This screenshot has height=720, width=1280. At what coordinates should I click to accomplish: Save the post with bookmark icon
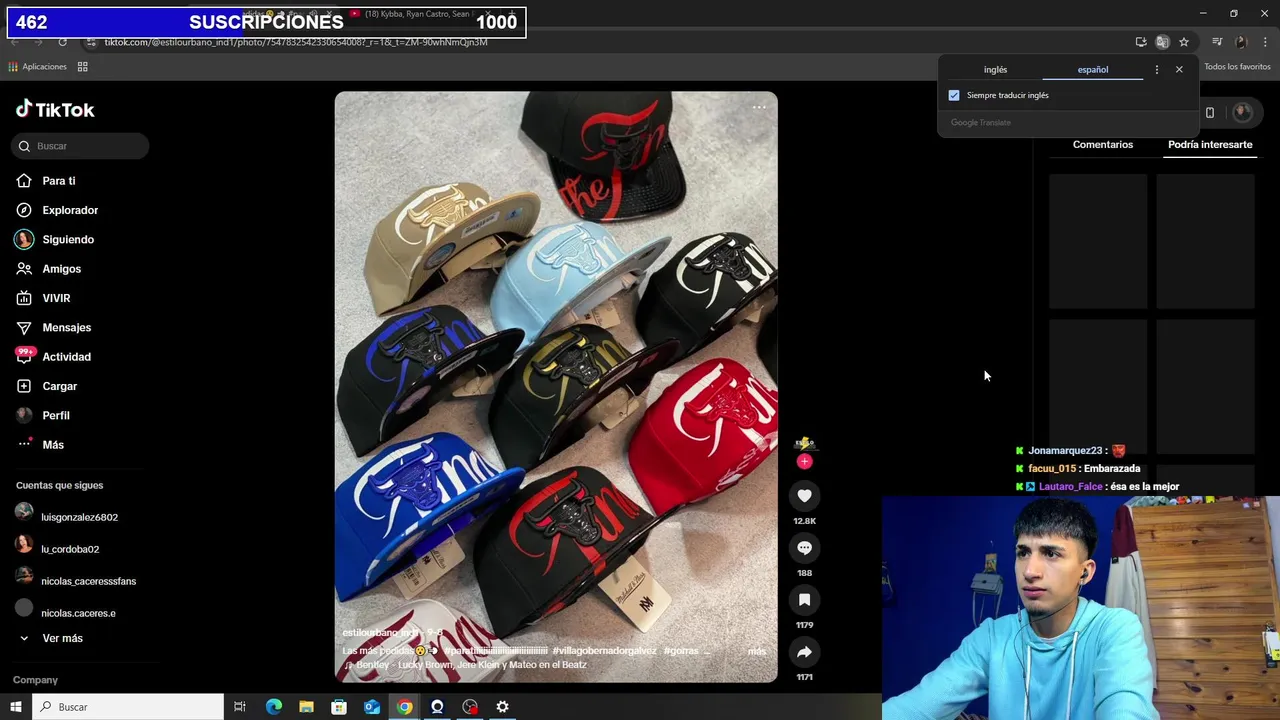[x=804, y=600]
